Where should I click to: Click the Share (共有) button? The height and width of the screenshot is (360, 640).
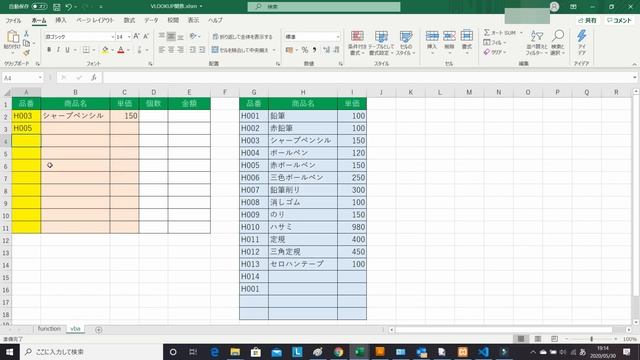(x=587, y=20)
